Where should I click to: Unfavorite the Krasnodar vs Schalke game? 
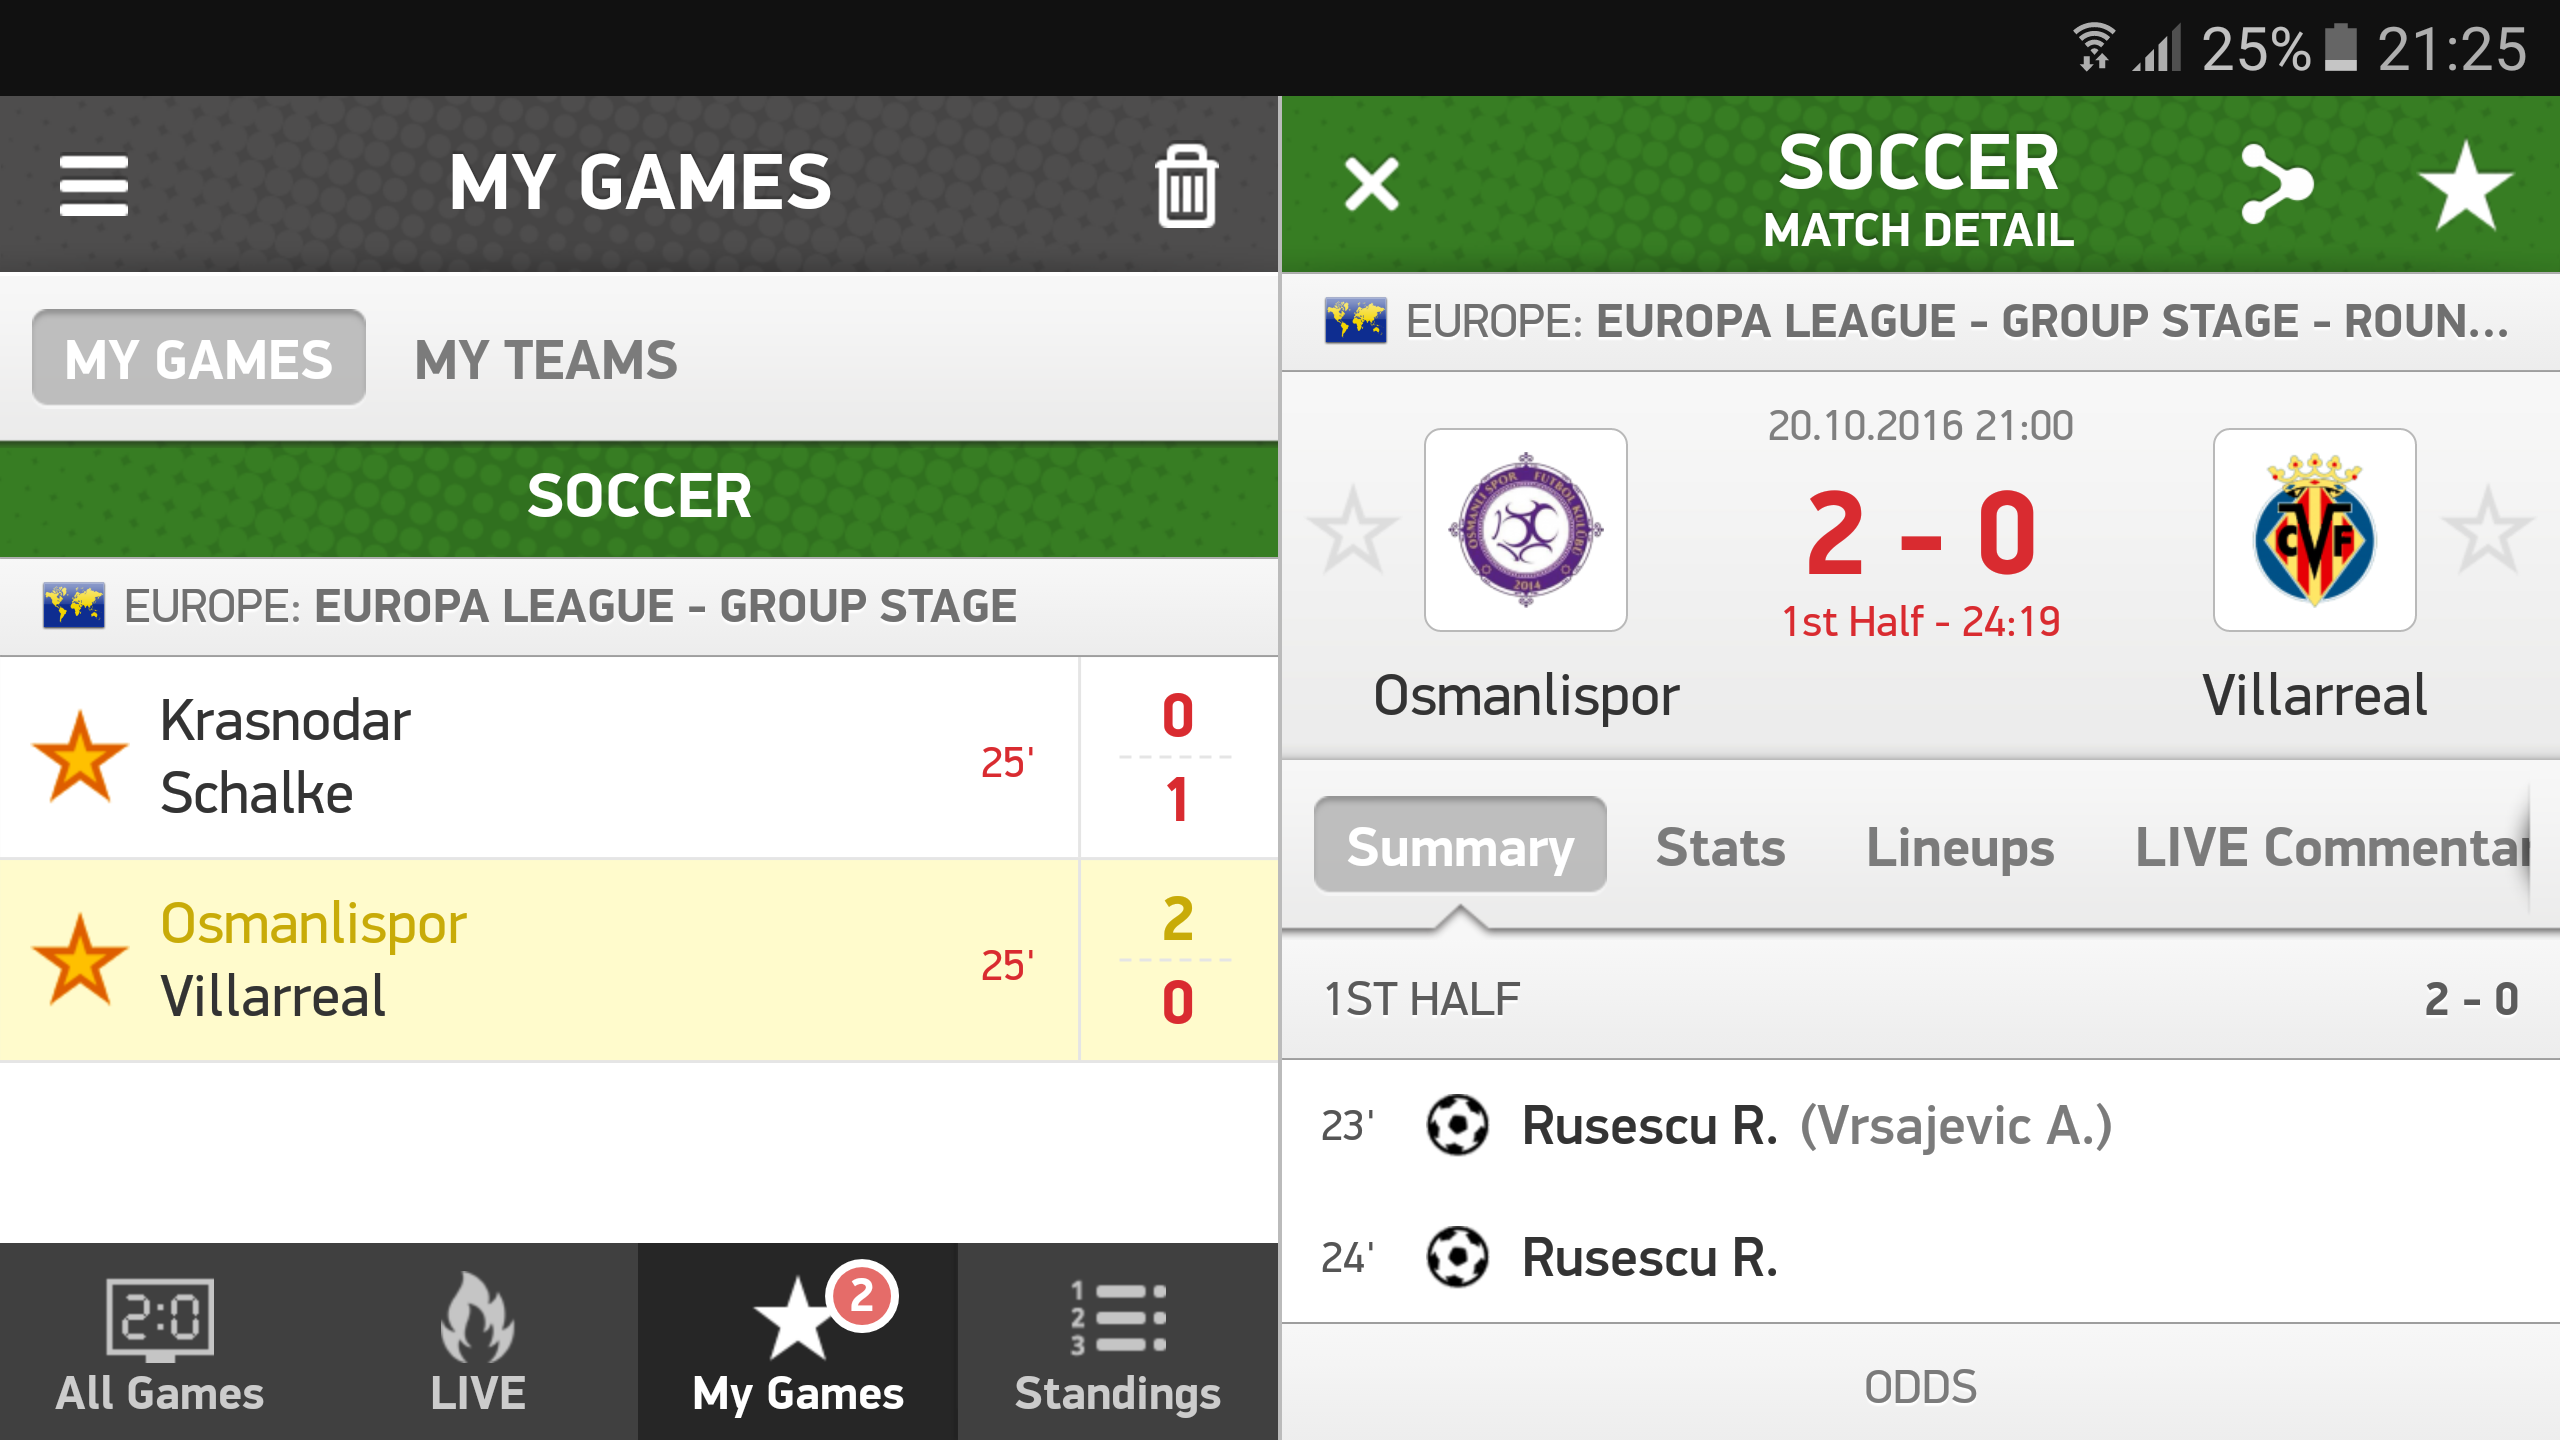(80, 757)
